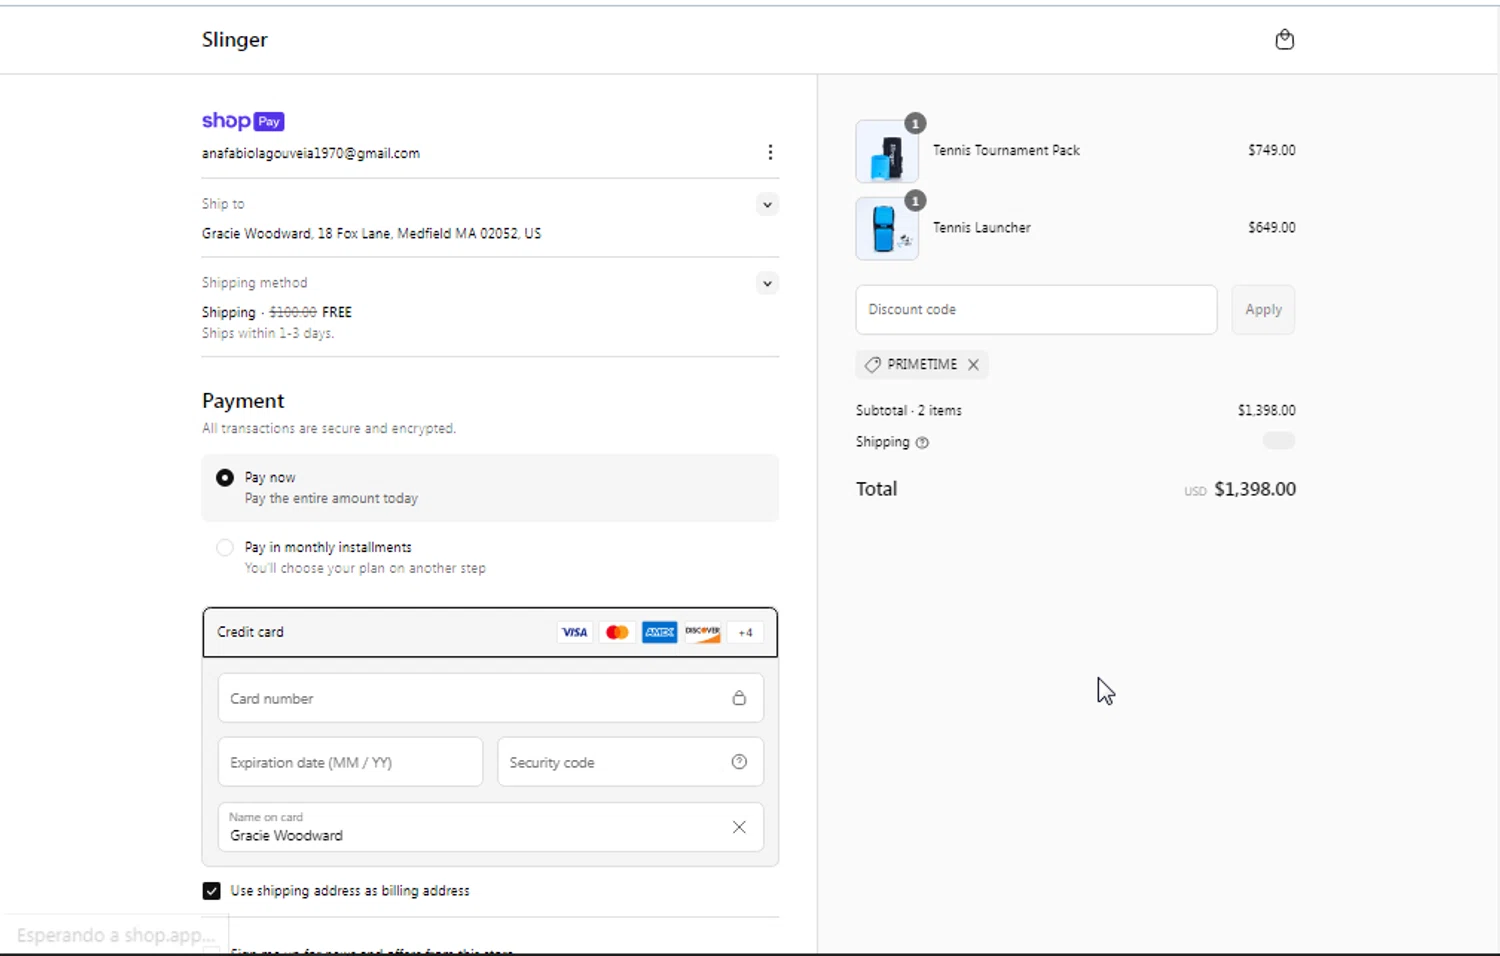Open the shopping bag cart icon
This screenshot has height=956, width=1500.
[1285, 40]
